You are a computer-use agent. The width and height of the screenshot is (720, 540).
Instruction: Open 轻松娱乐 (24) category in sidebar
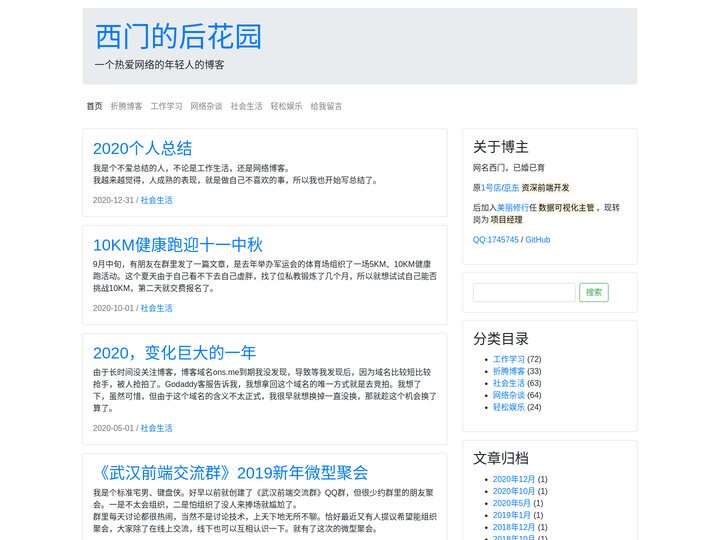(x=509, y=407)
